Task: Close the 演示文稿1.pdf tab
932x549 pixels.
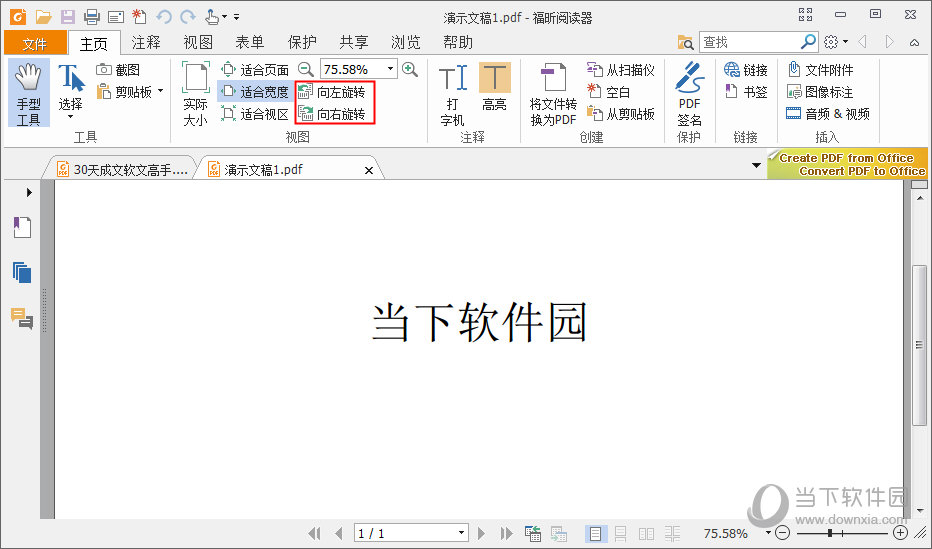Action: (x=369, y=171)
